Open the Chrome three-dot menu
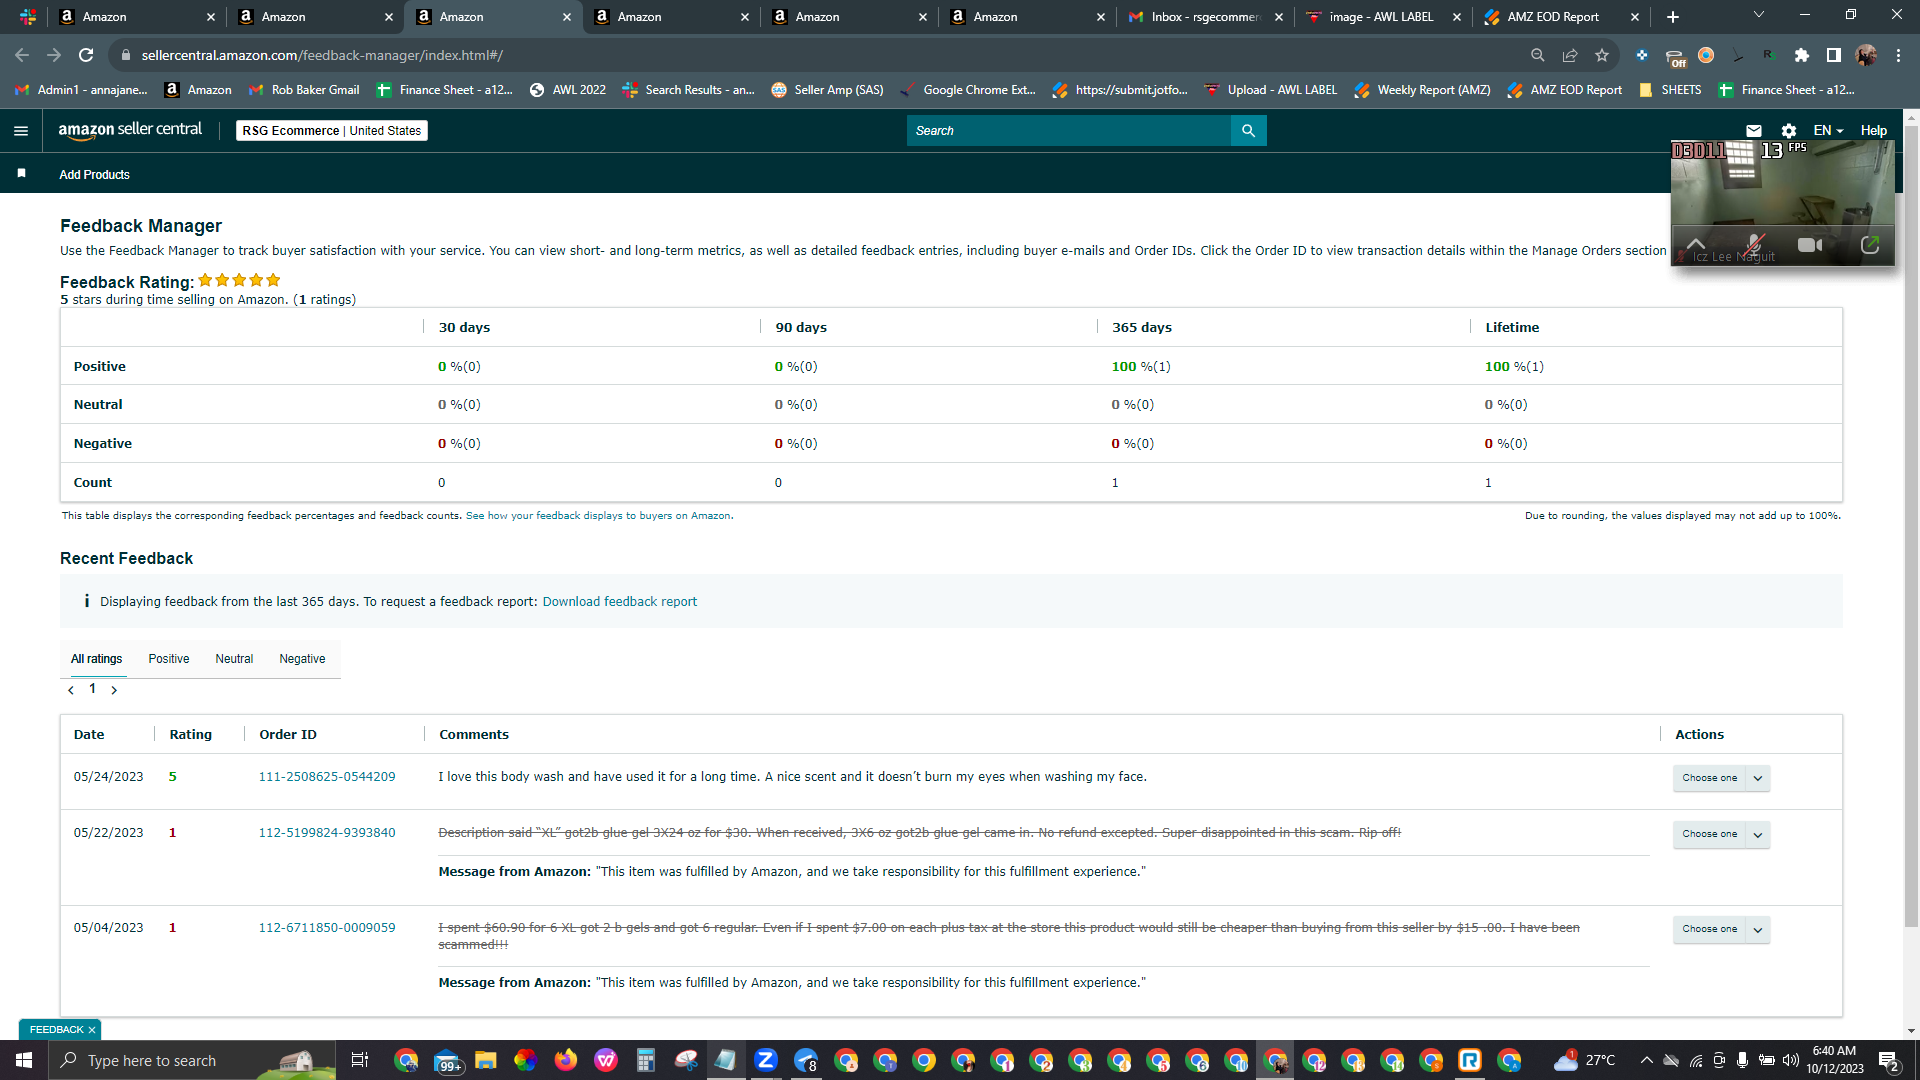This screenshot has height=1080, width=1920. (1898, 55)
